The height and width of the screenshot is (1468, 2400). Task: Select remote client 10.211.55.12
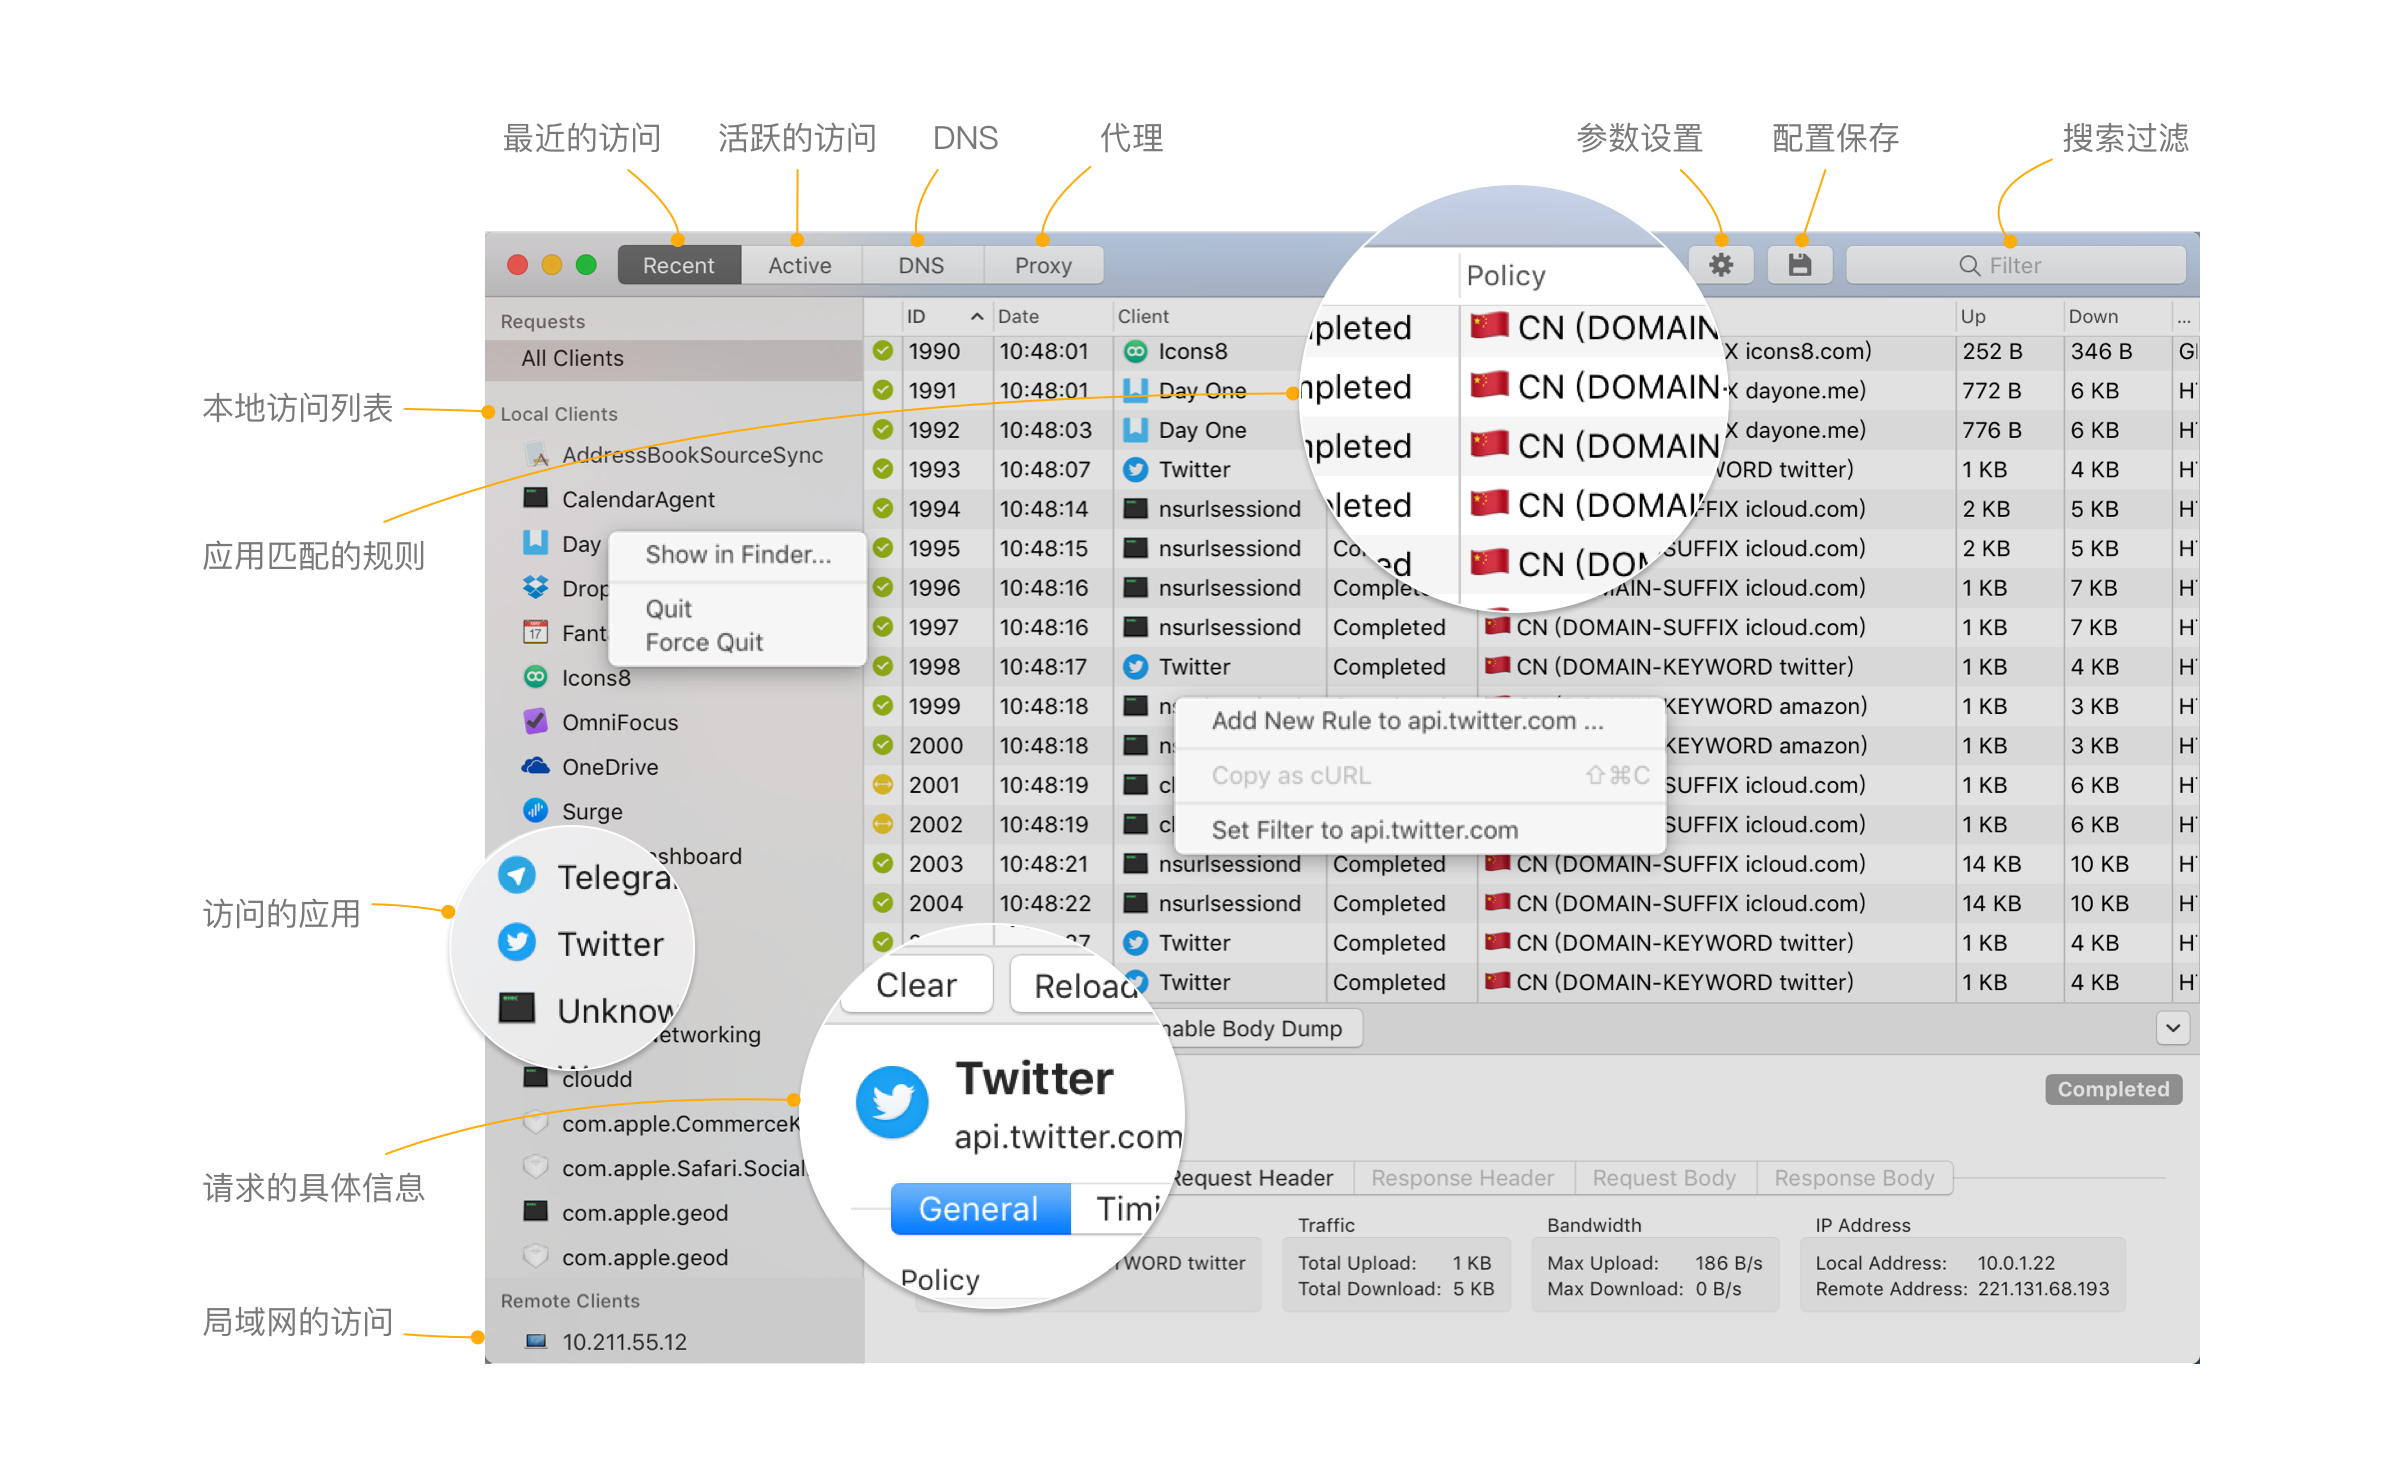(674, 1341)
